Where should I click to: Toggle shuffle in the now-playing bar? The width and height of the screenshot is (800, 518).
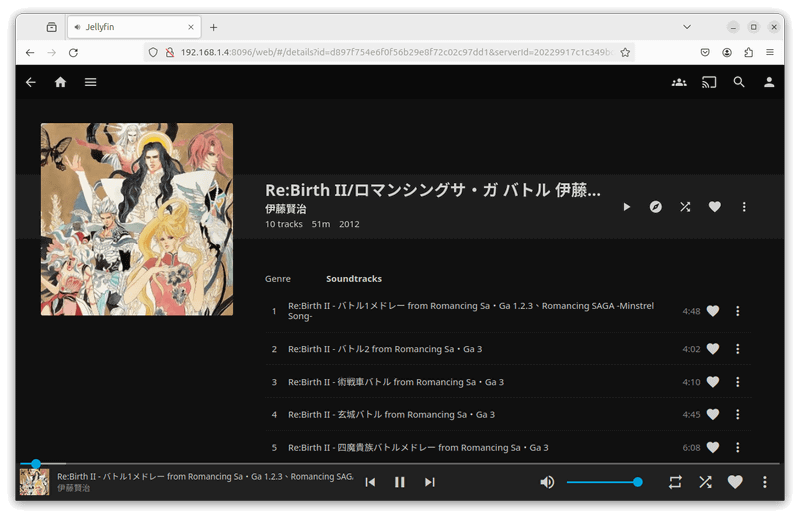tap(705, 482)
